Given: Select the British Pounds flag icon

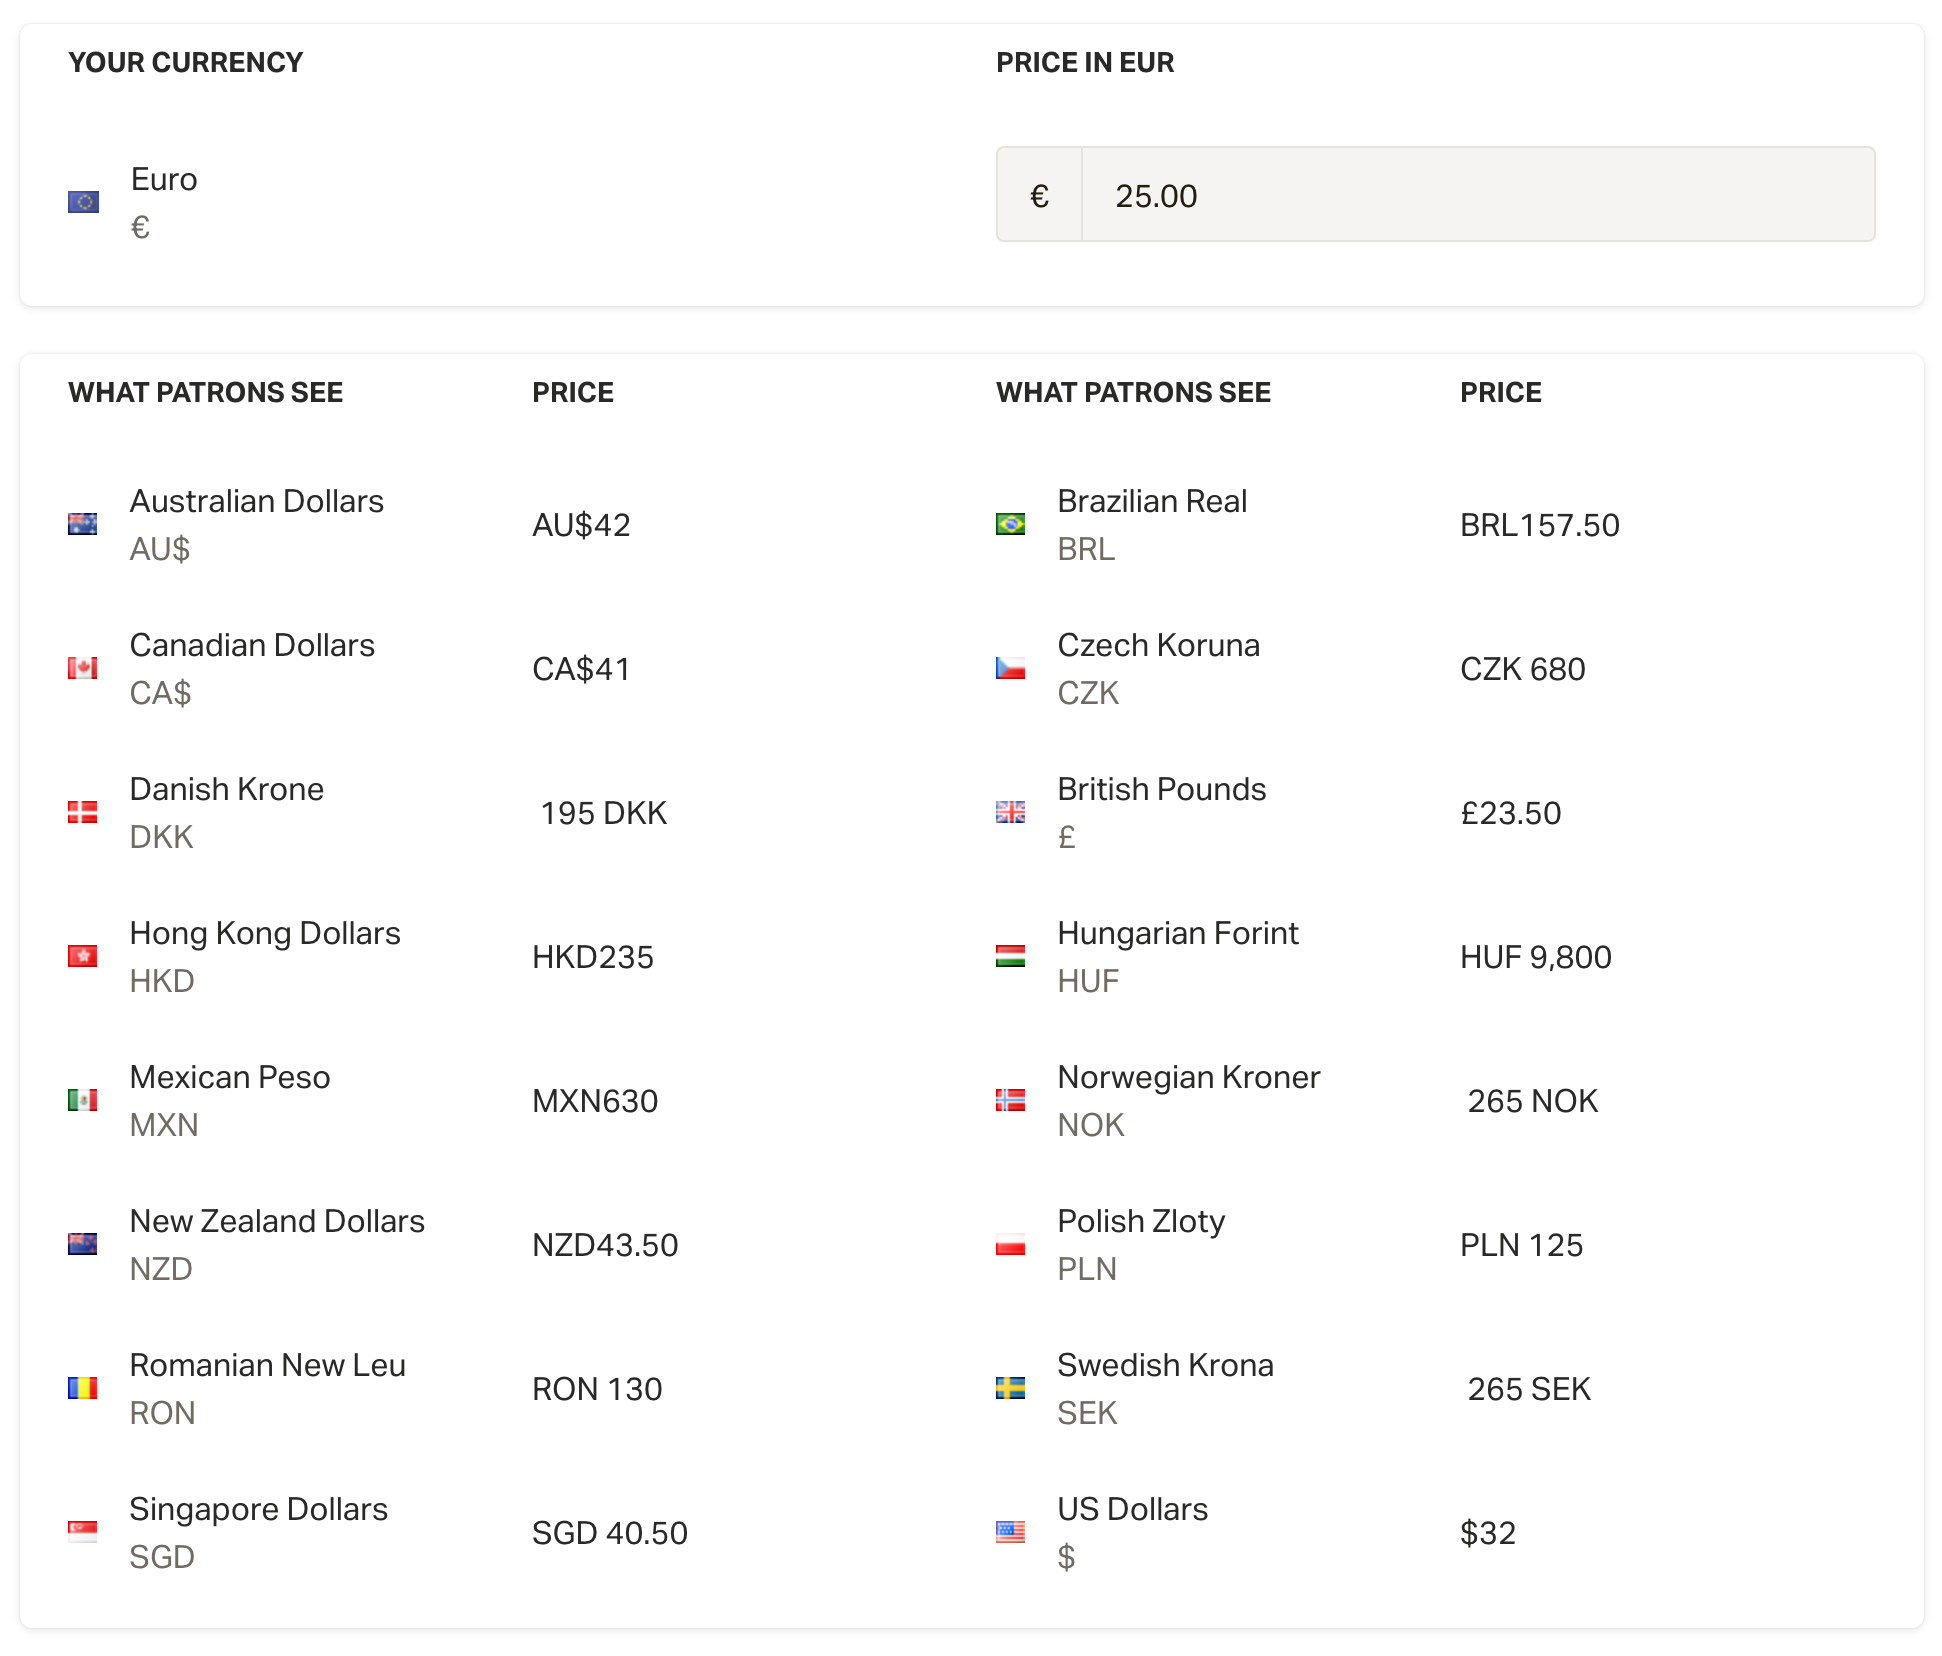Looking at the screenshot, I should tap(1010, 812).
